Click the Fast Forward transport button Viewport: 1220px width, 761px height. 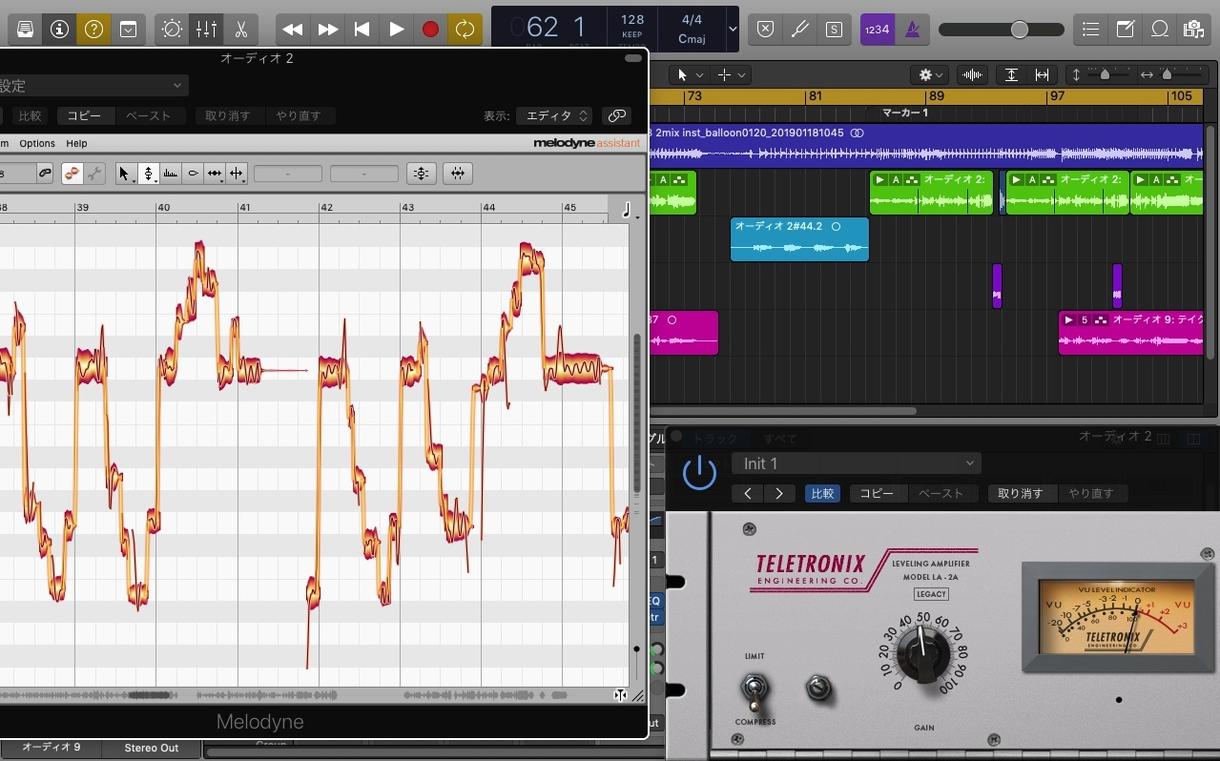(x=327, y=29)
